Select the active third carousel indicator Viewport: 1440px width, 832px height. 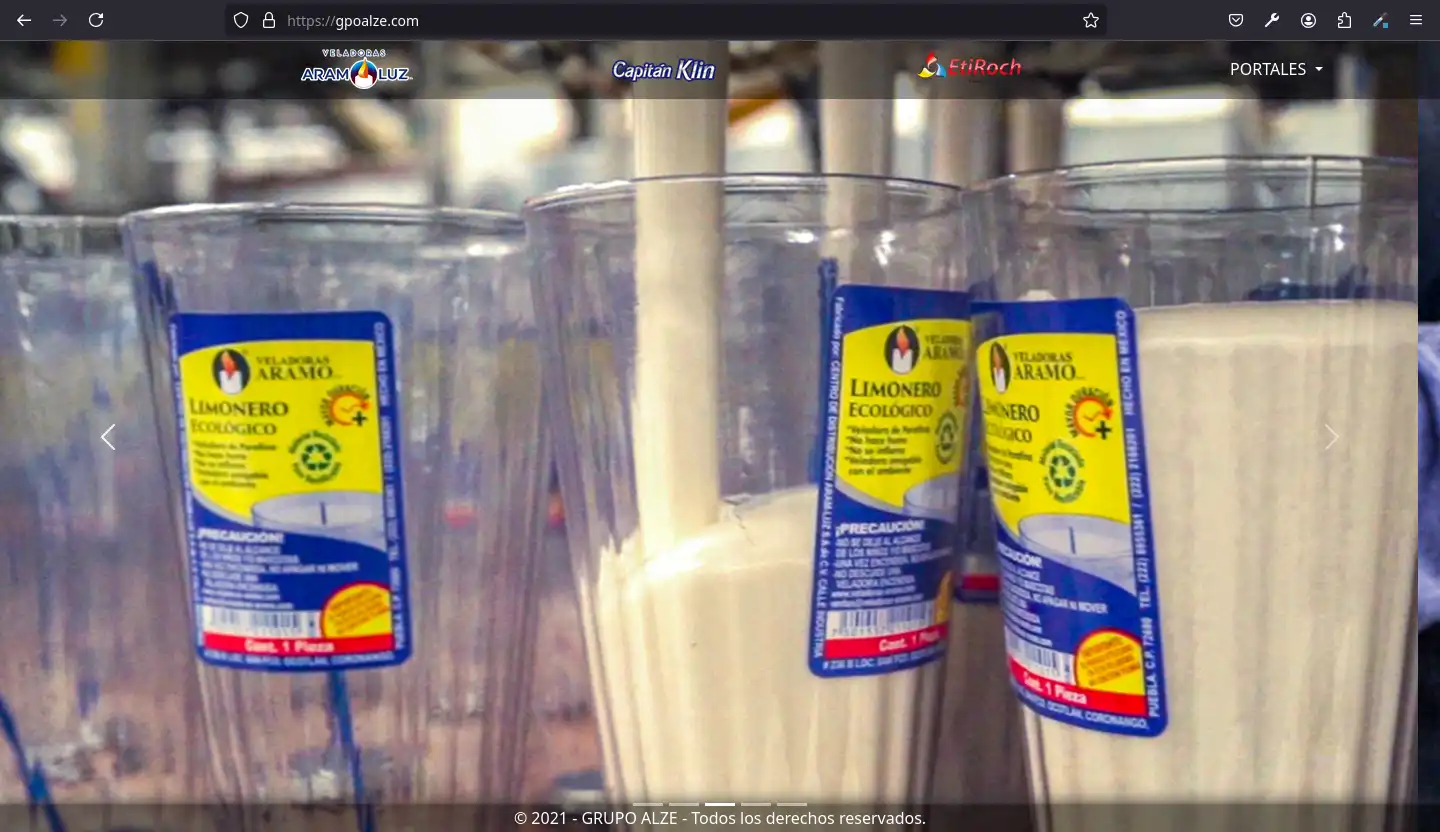[x=720, y=804]
